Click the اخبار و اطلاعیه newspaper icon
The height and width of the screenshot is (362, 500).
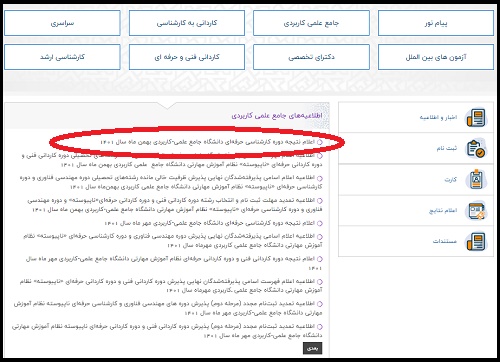(x=476, y=117)
